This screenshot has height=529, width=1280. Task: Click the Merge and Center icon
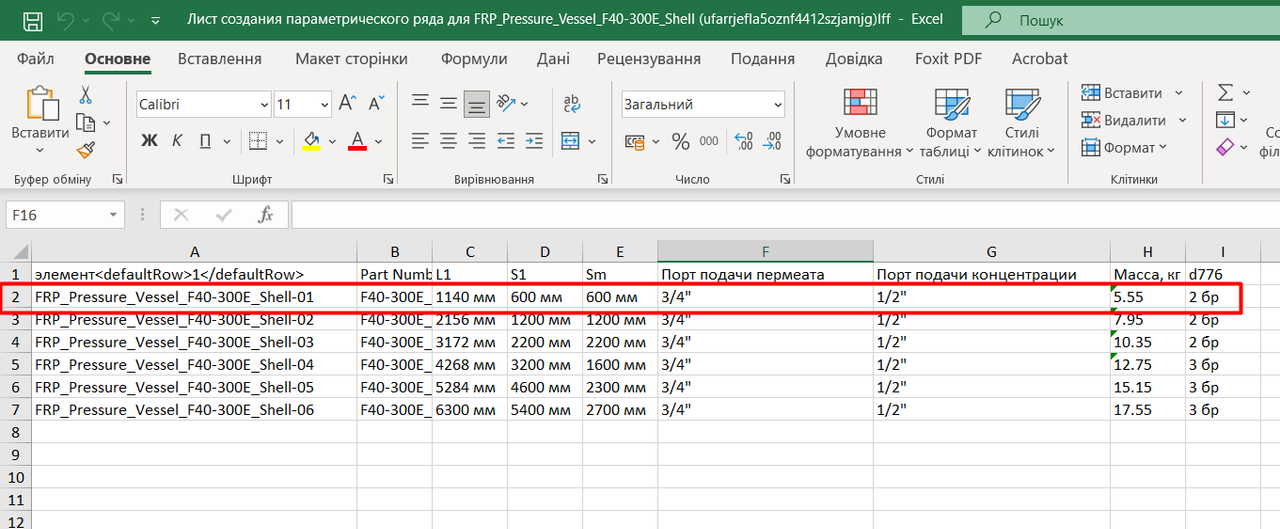click(x=570, y=140)
